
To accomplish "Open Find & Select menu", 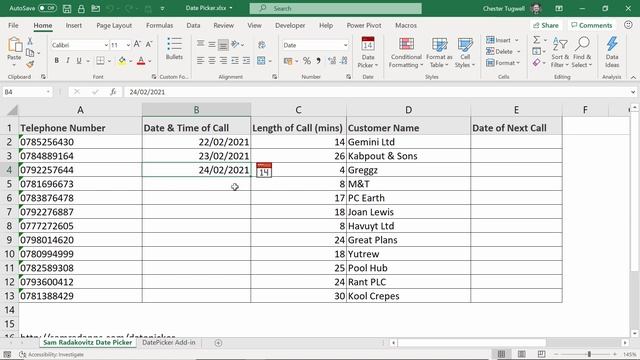I will coord(582,52).
